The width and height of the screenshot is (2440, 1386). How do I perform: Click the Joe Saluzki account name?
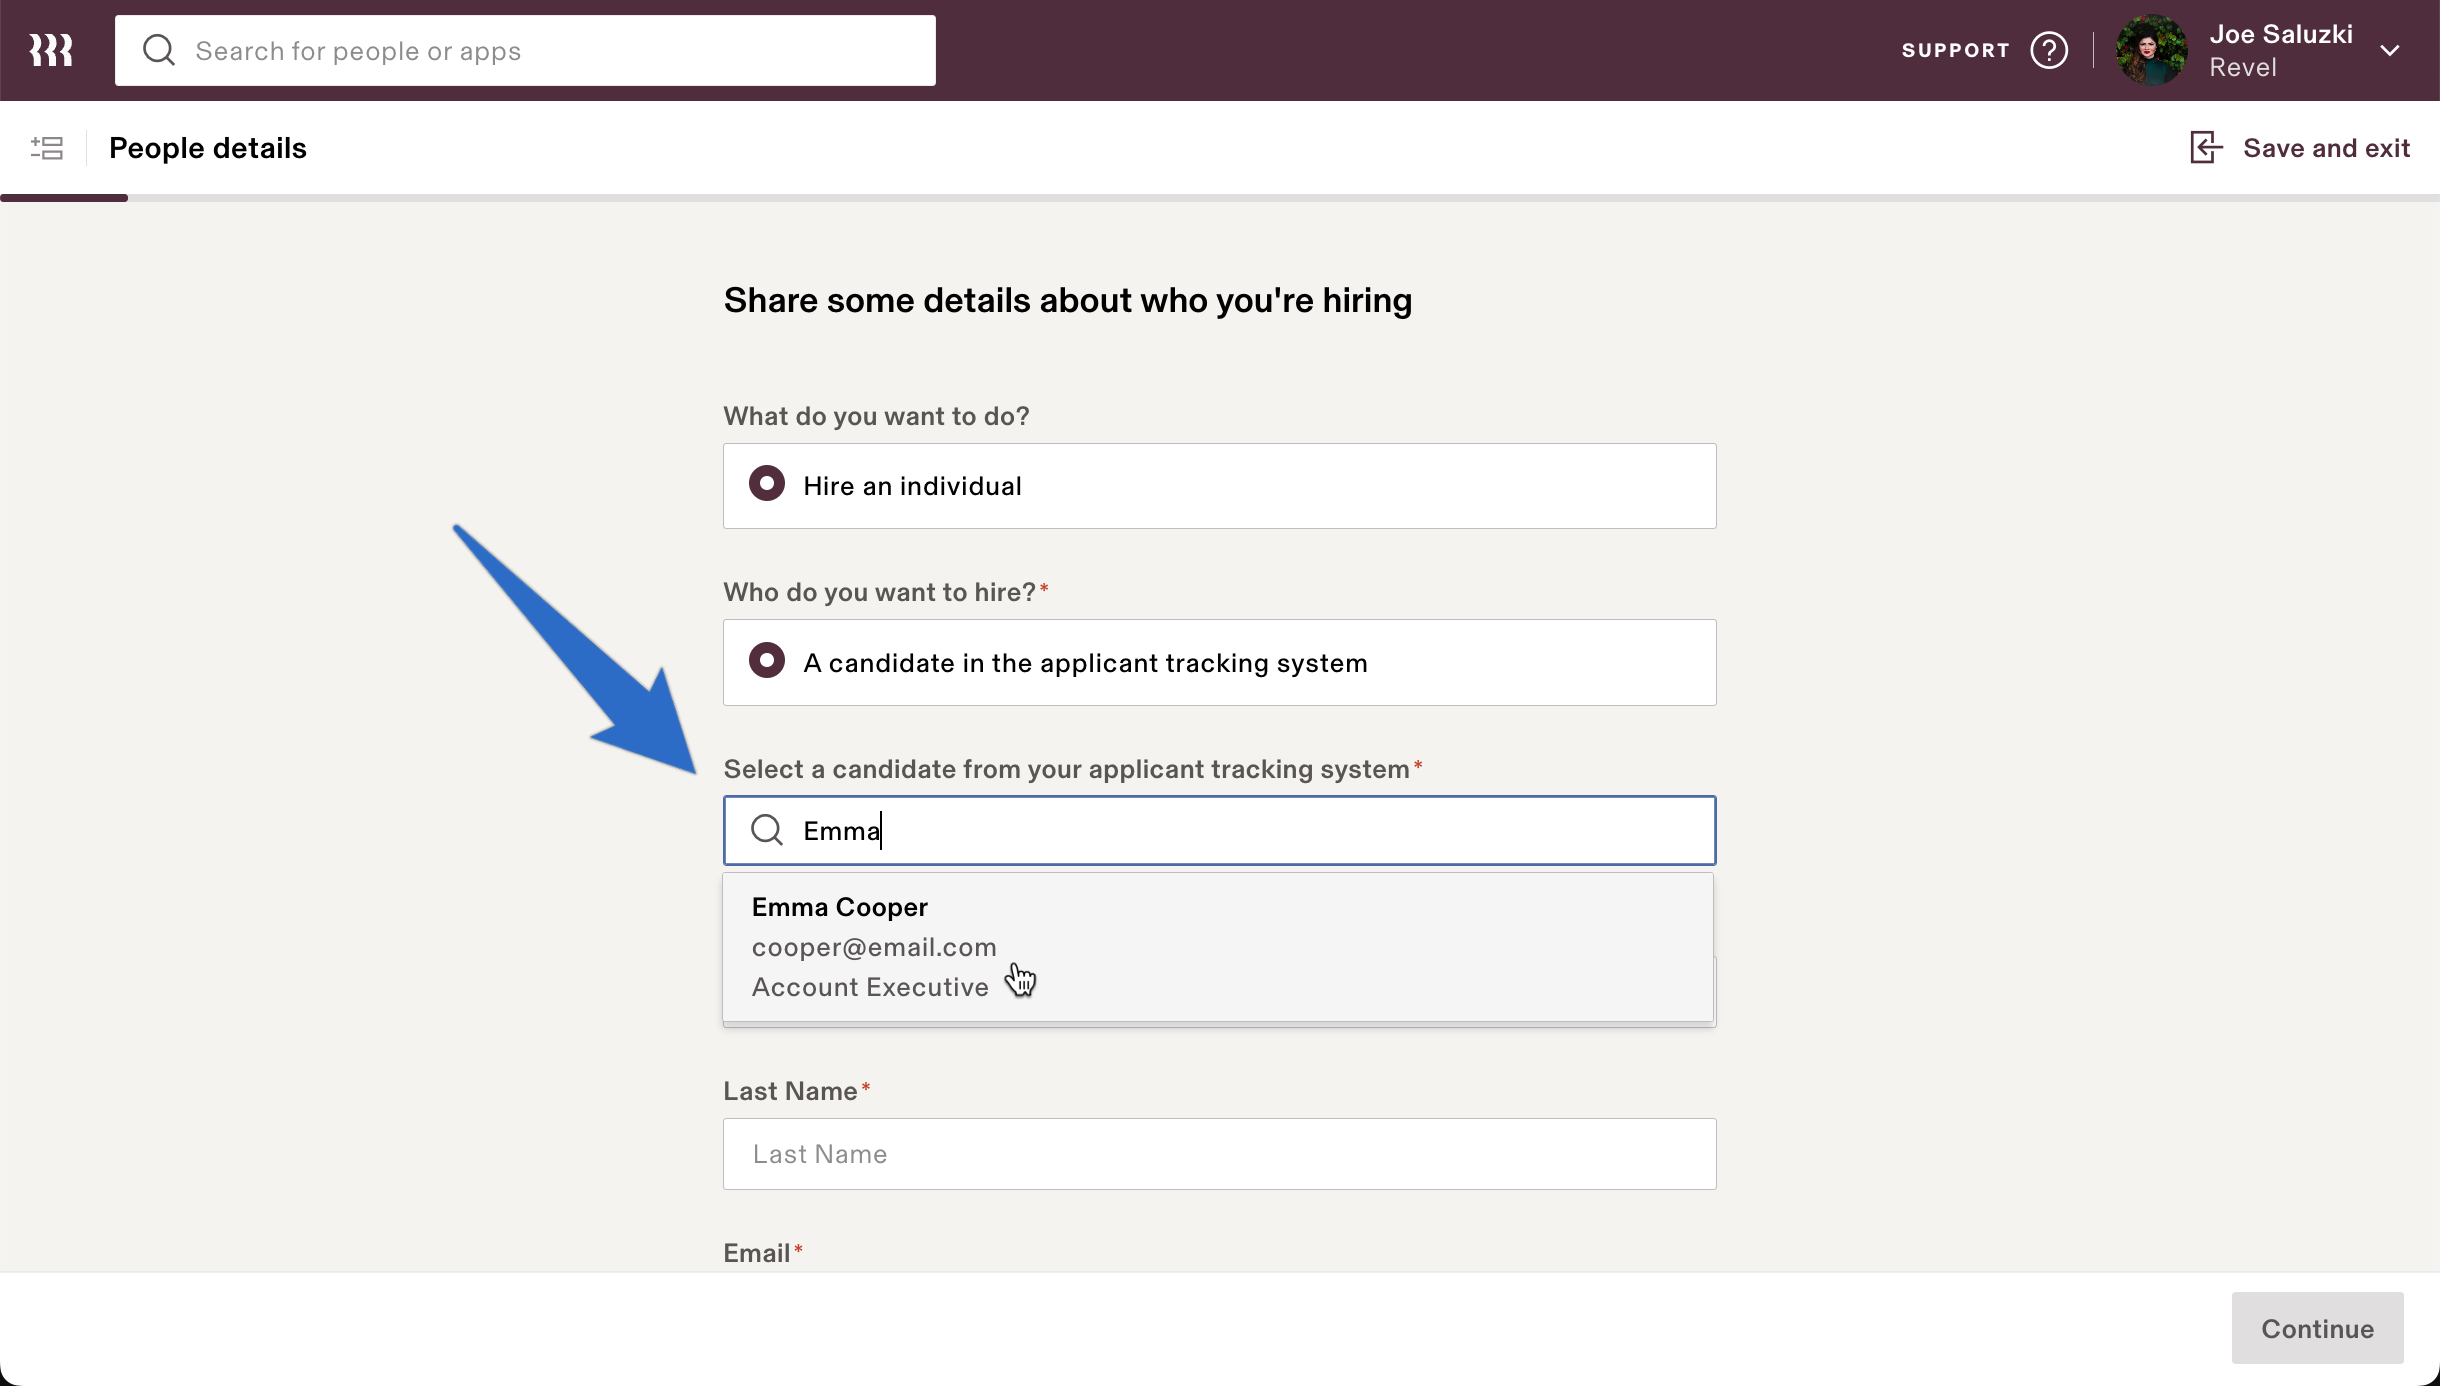coord(2283,33)
